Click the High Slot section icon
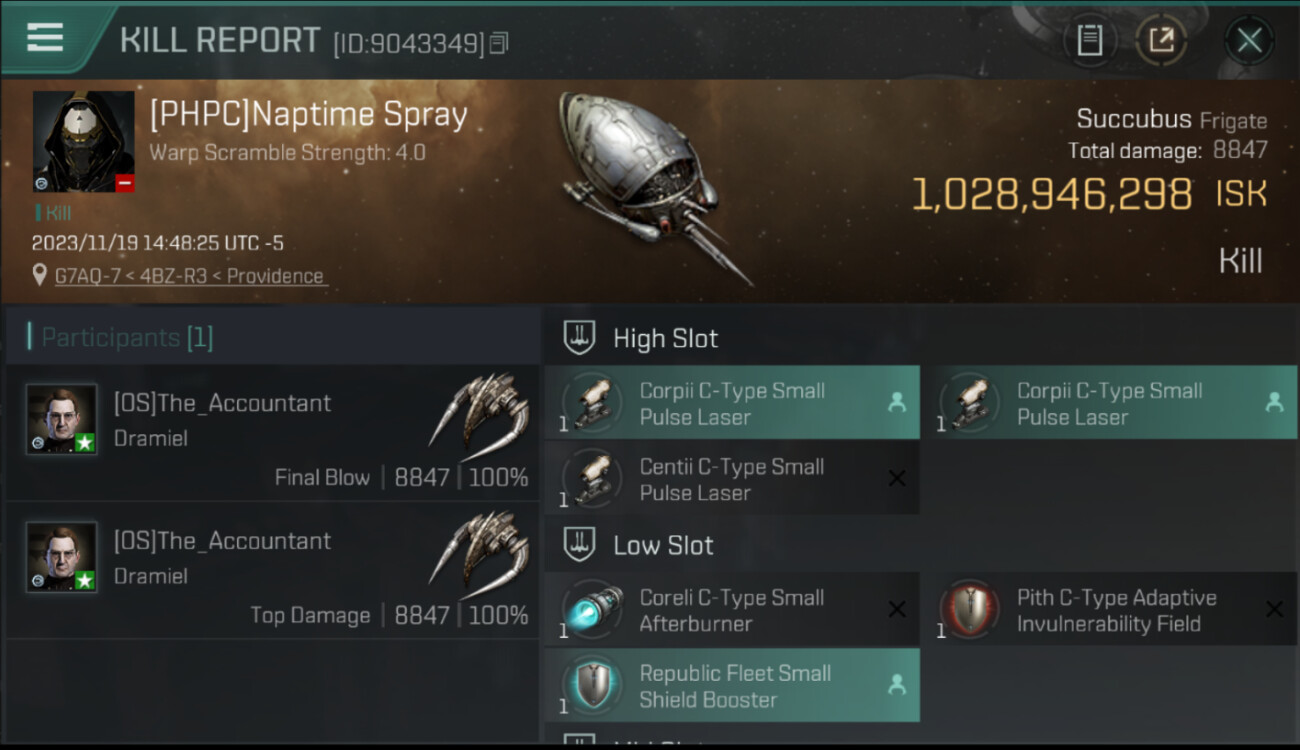Screen dimensions: 1300x750 click(580, 337)
